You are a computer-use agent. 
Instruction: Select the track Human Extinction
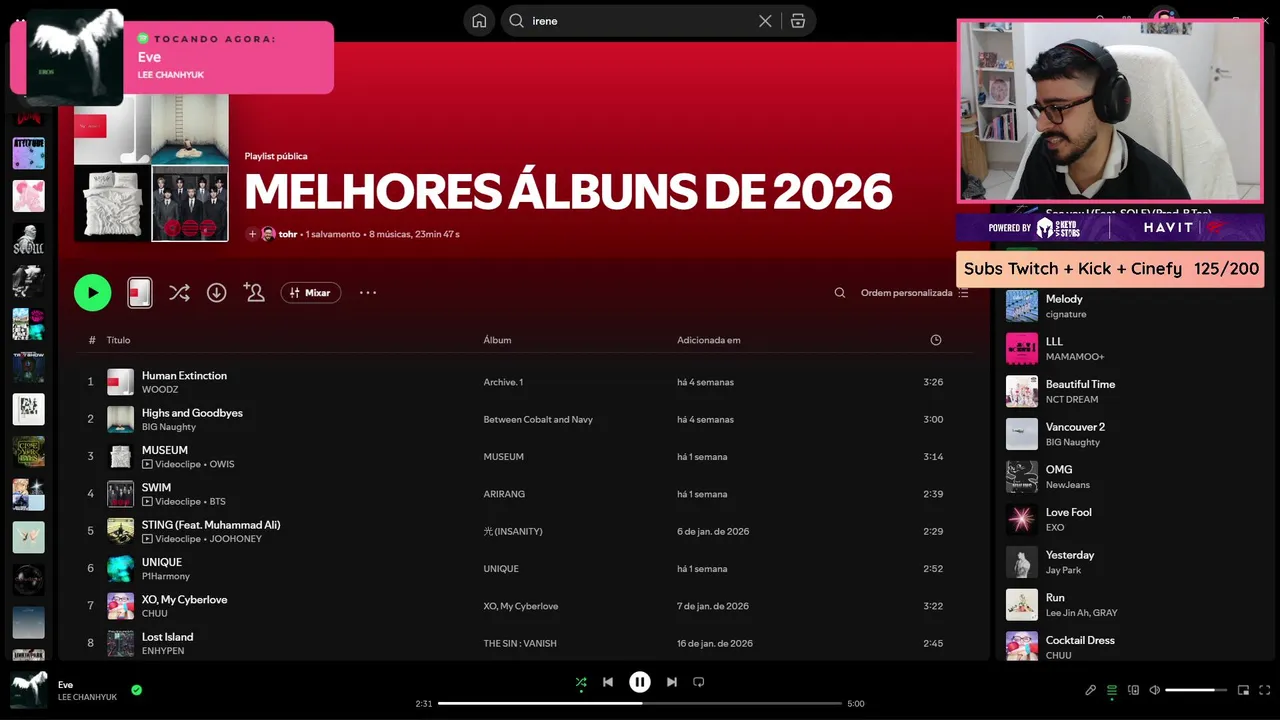(184, 376)
